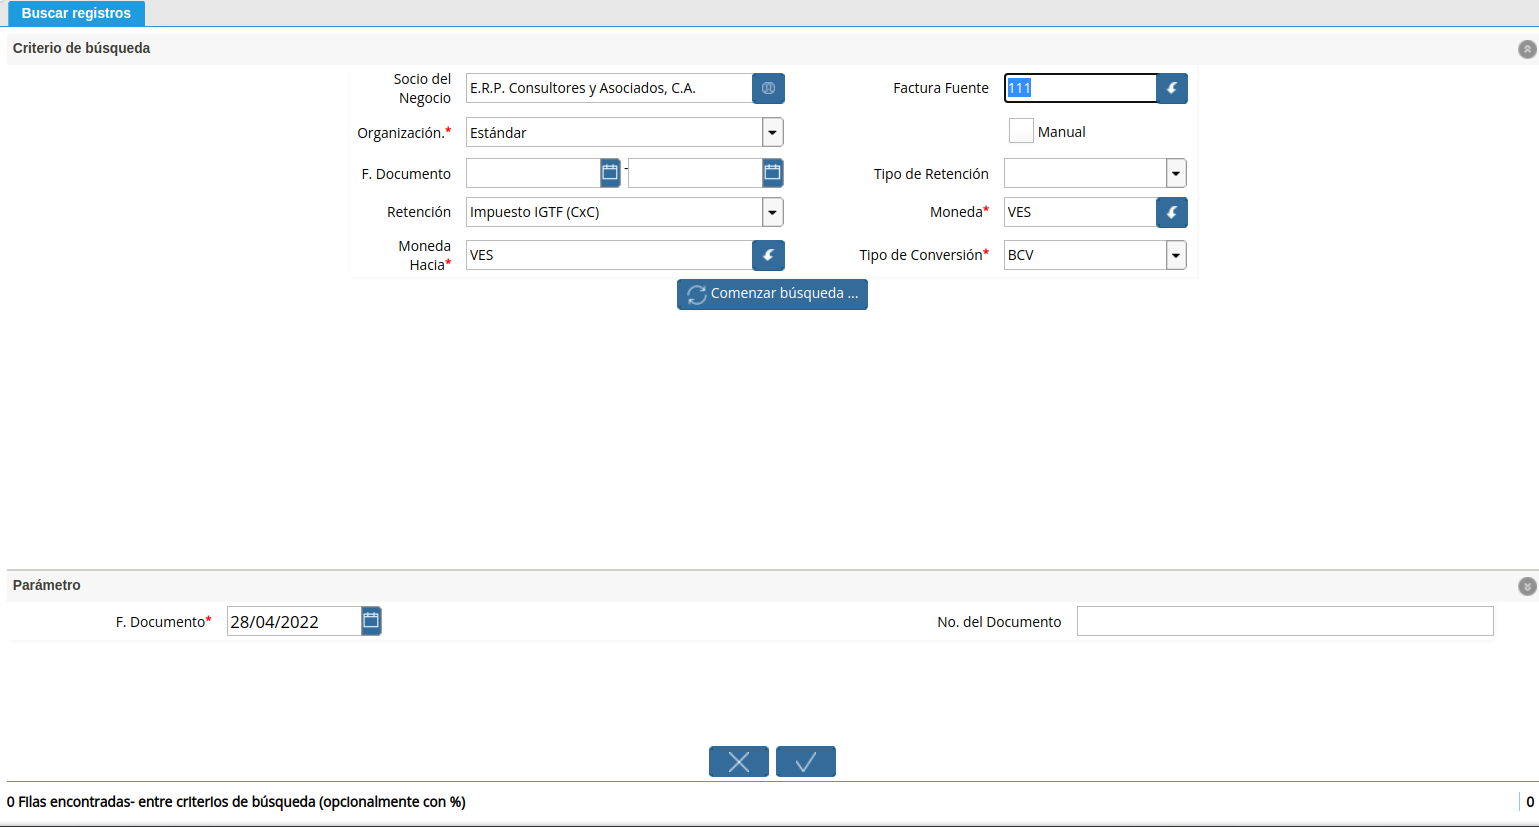
Task: Click Criterio de búsqueda header text
Action: [82, 48]
